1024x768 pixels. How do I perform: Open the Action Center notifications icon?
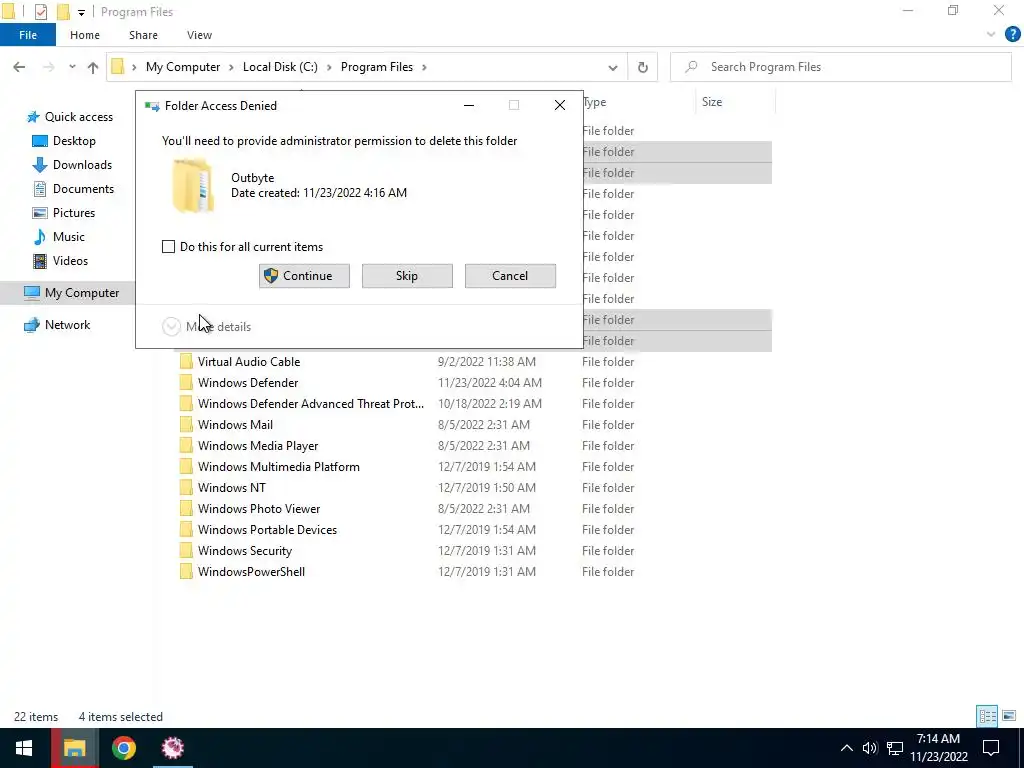991,748
